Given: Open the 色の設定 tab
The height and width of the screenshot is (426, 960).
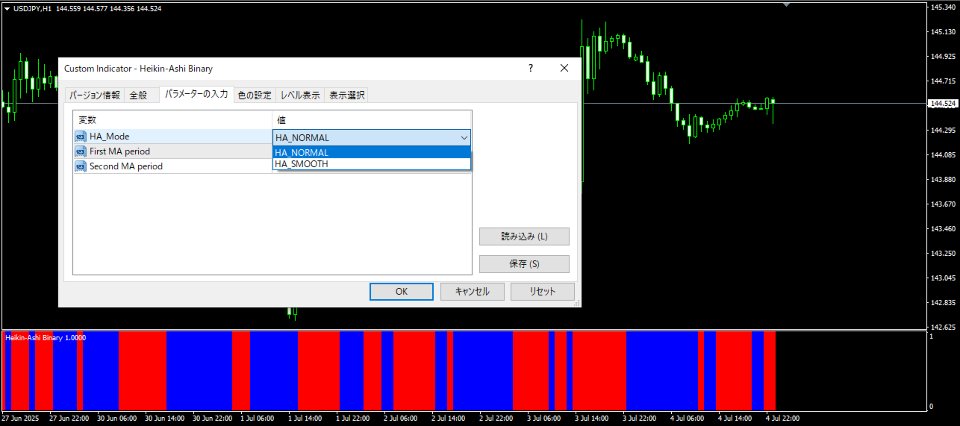Looking at the screenshot, I should (x=254, y=95).
